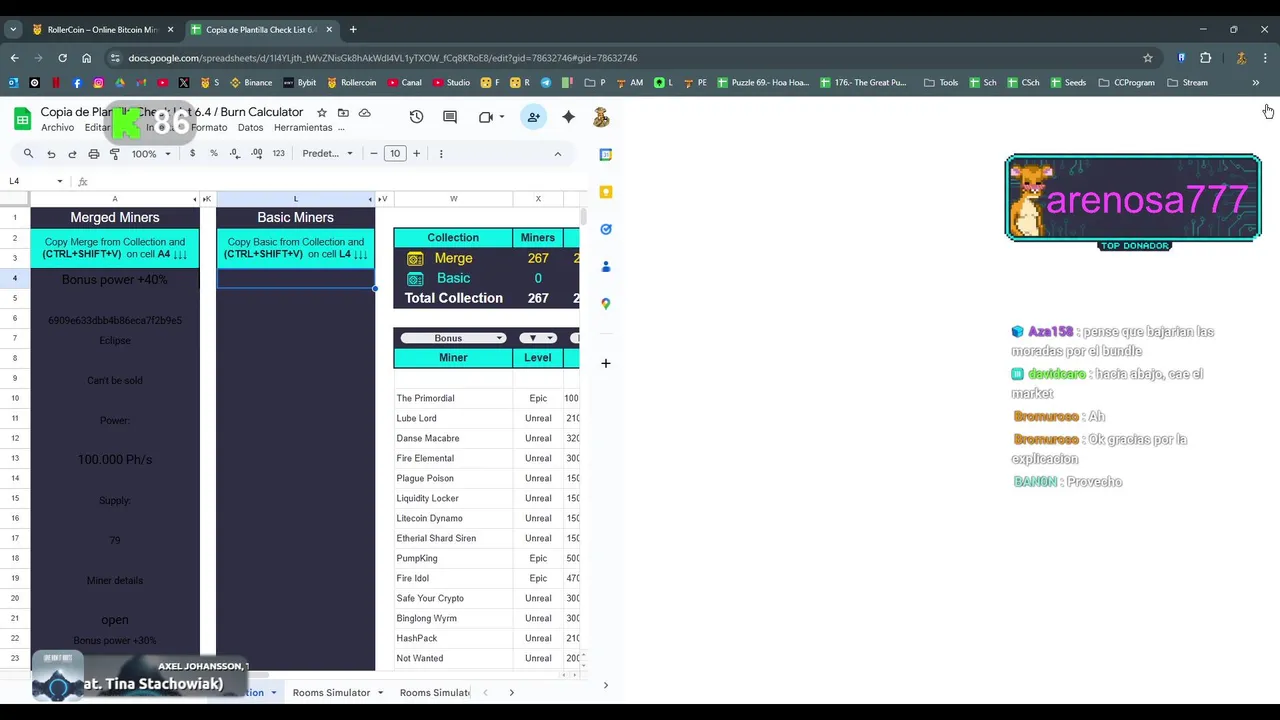
Task: Open the triangle sort dropdown chip
Action: (538, 338)
